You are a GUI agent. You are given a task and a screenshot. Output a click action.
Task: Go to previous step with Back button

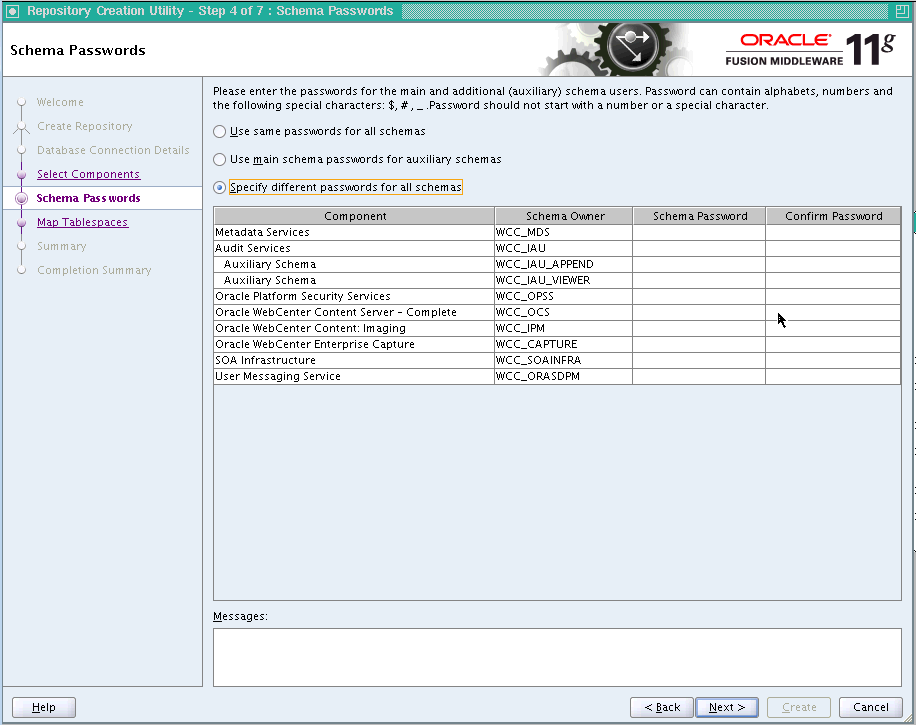(662, 707)
